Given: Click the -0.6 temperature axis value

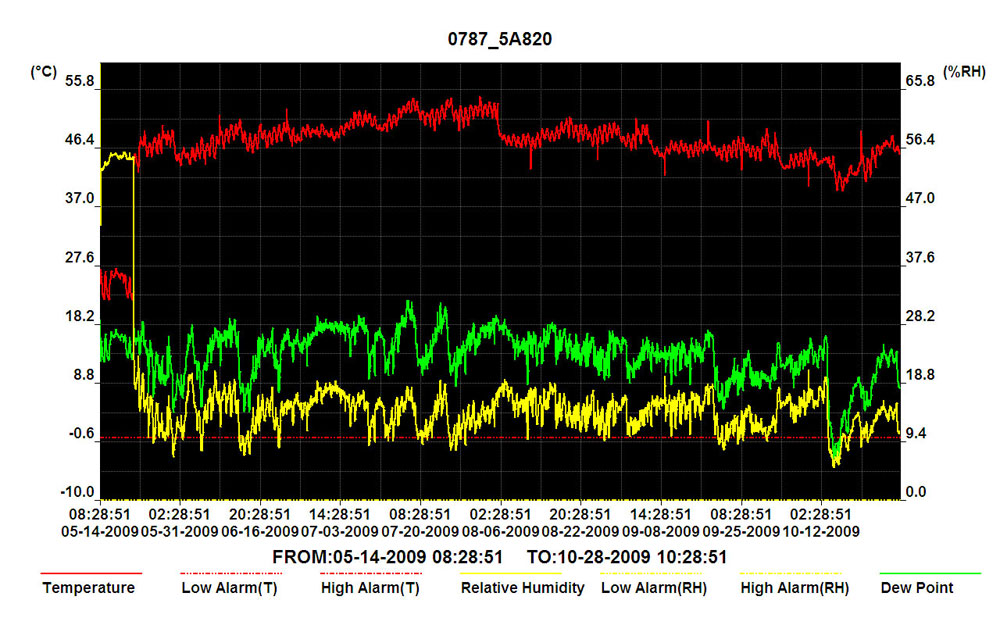Looking at the screenshot, I should (81, 434).
